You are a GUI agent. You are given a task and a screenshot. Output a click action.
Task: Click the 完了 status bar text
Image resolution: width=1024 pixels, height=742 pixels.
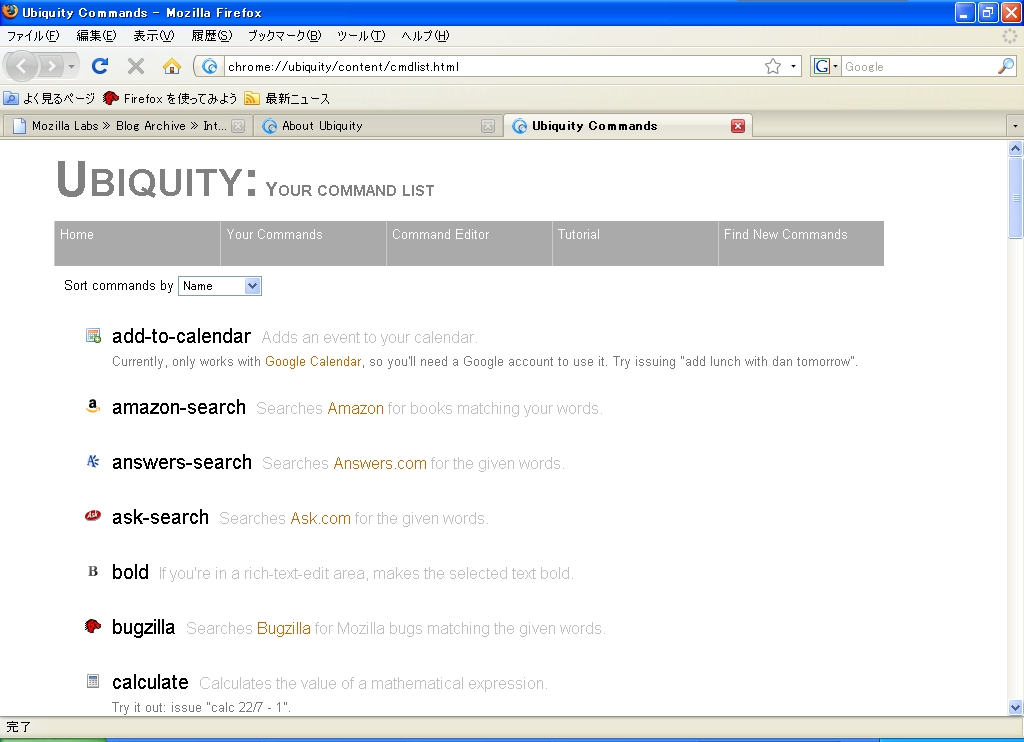(x=18, y=726)
